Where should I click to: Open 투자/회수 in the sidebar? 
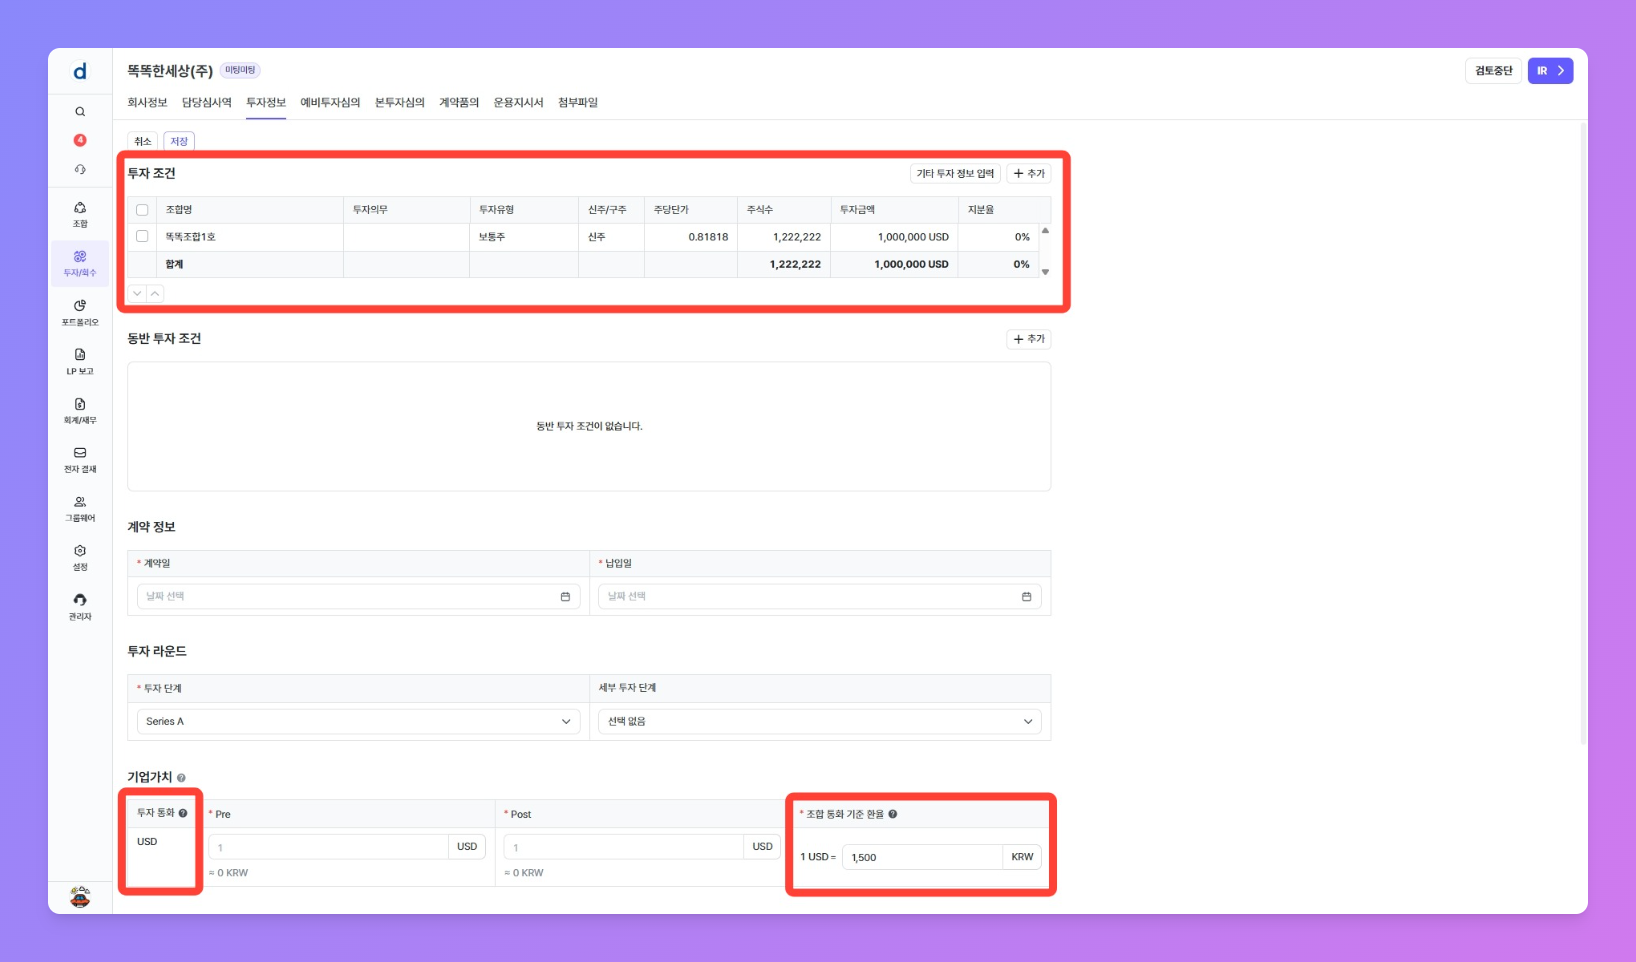click(x=80, y=263)
